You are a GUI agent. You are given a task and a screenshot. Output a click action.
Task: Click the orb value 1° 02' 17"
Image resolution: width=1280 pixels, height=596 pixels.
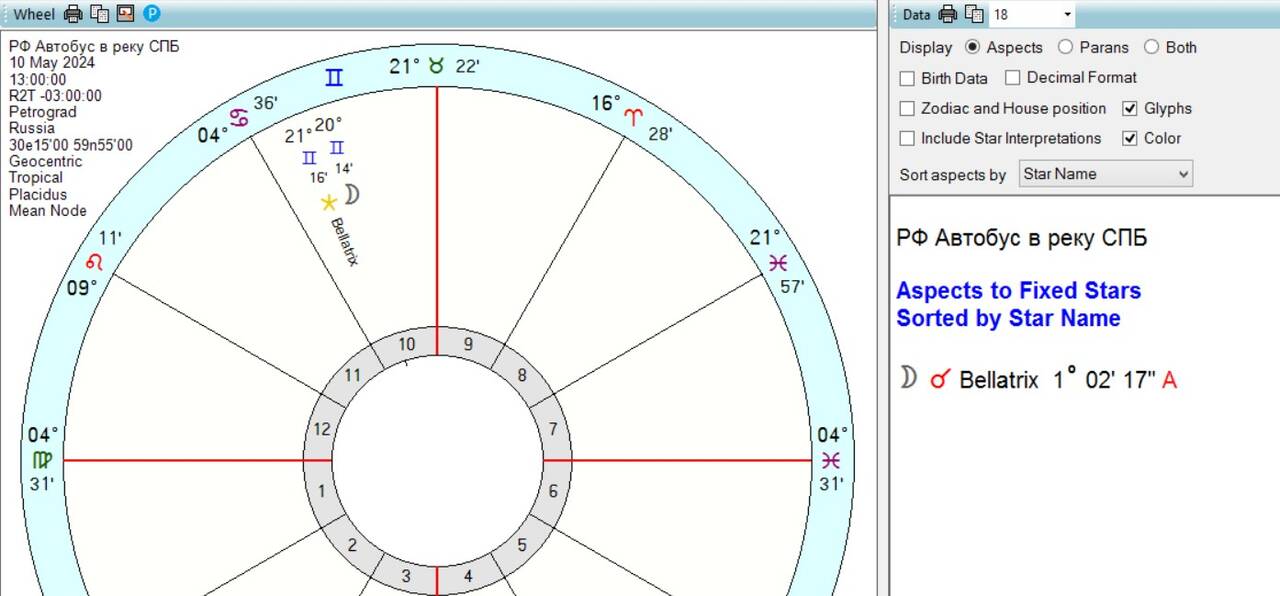click(x=1104, y=379)
